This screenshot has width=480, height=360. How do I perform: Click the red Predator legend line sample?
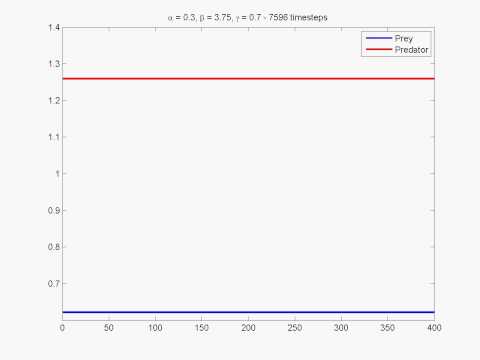pyautogui.click(x=379, y=49)
